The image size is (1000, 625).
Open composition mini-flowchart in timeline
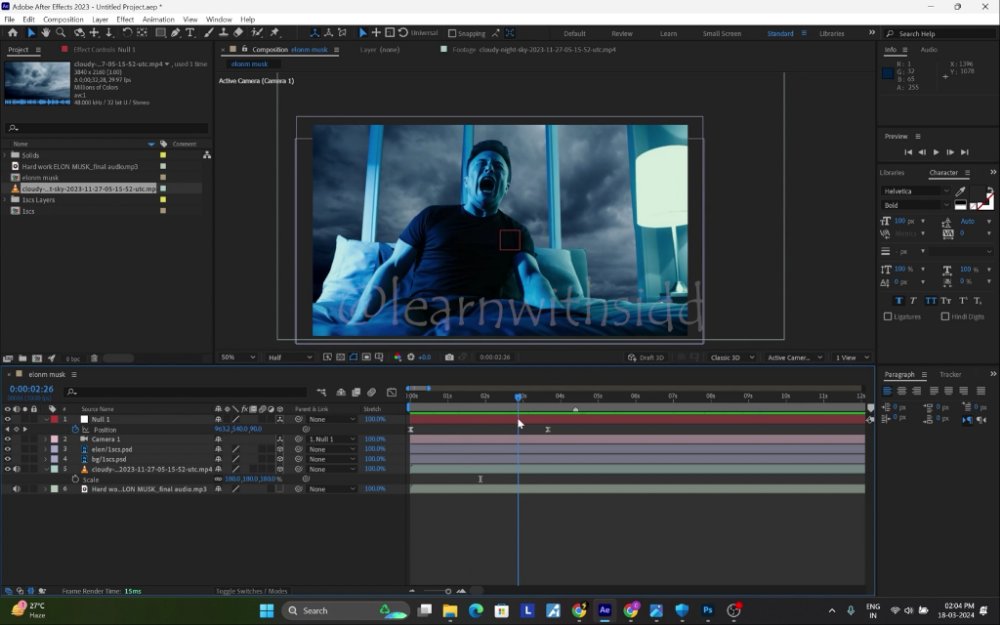[x=321, y=392]
